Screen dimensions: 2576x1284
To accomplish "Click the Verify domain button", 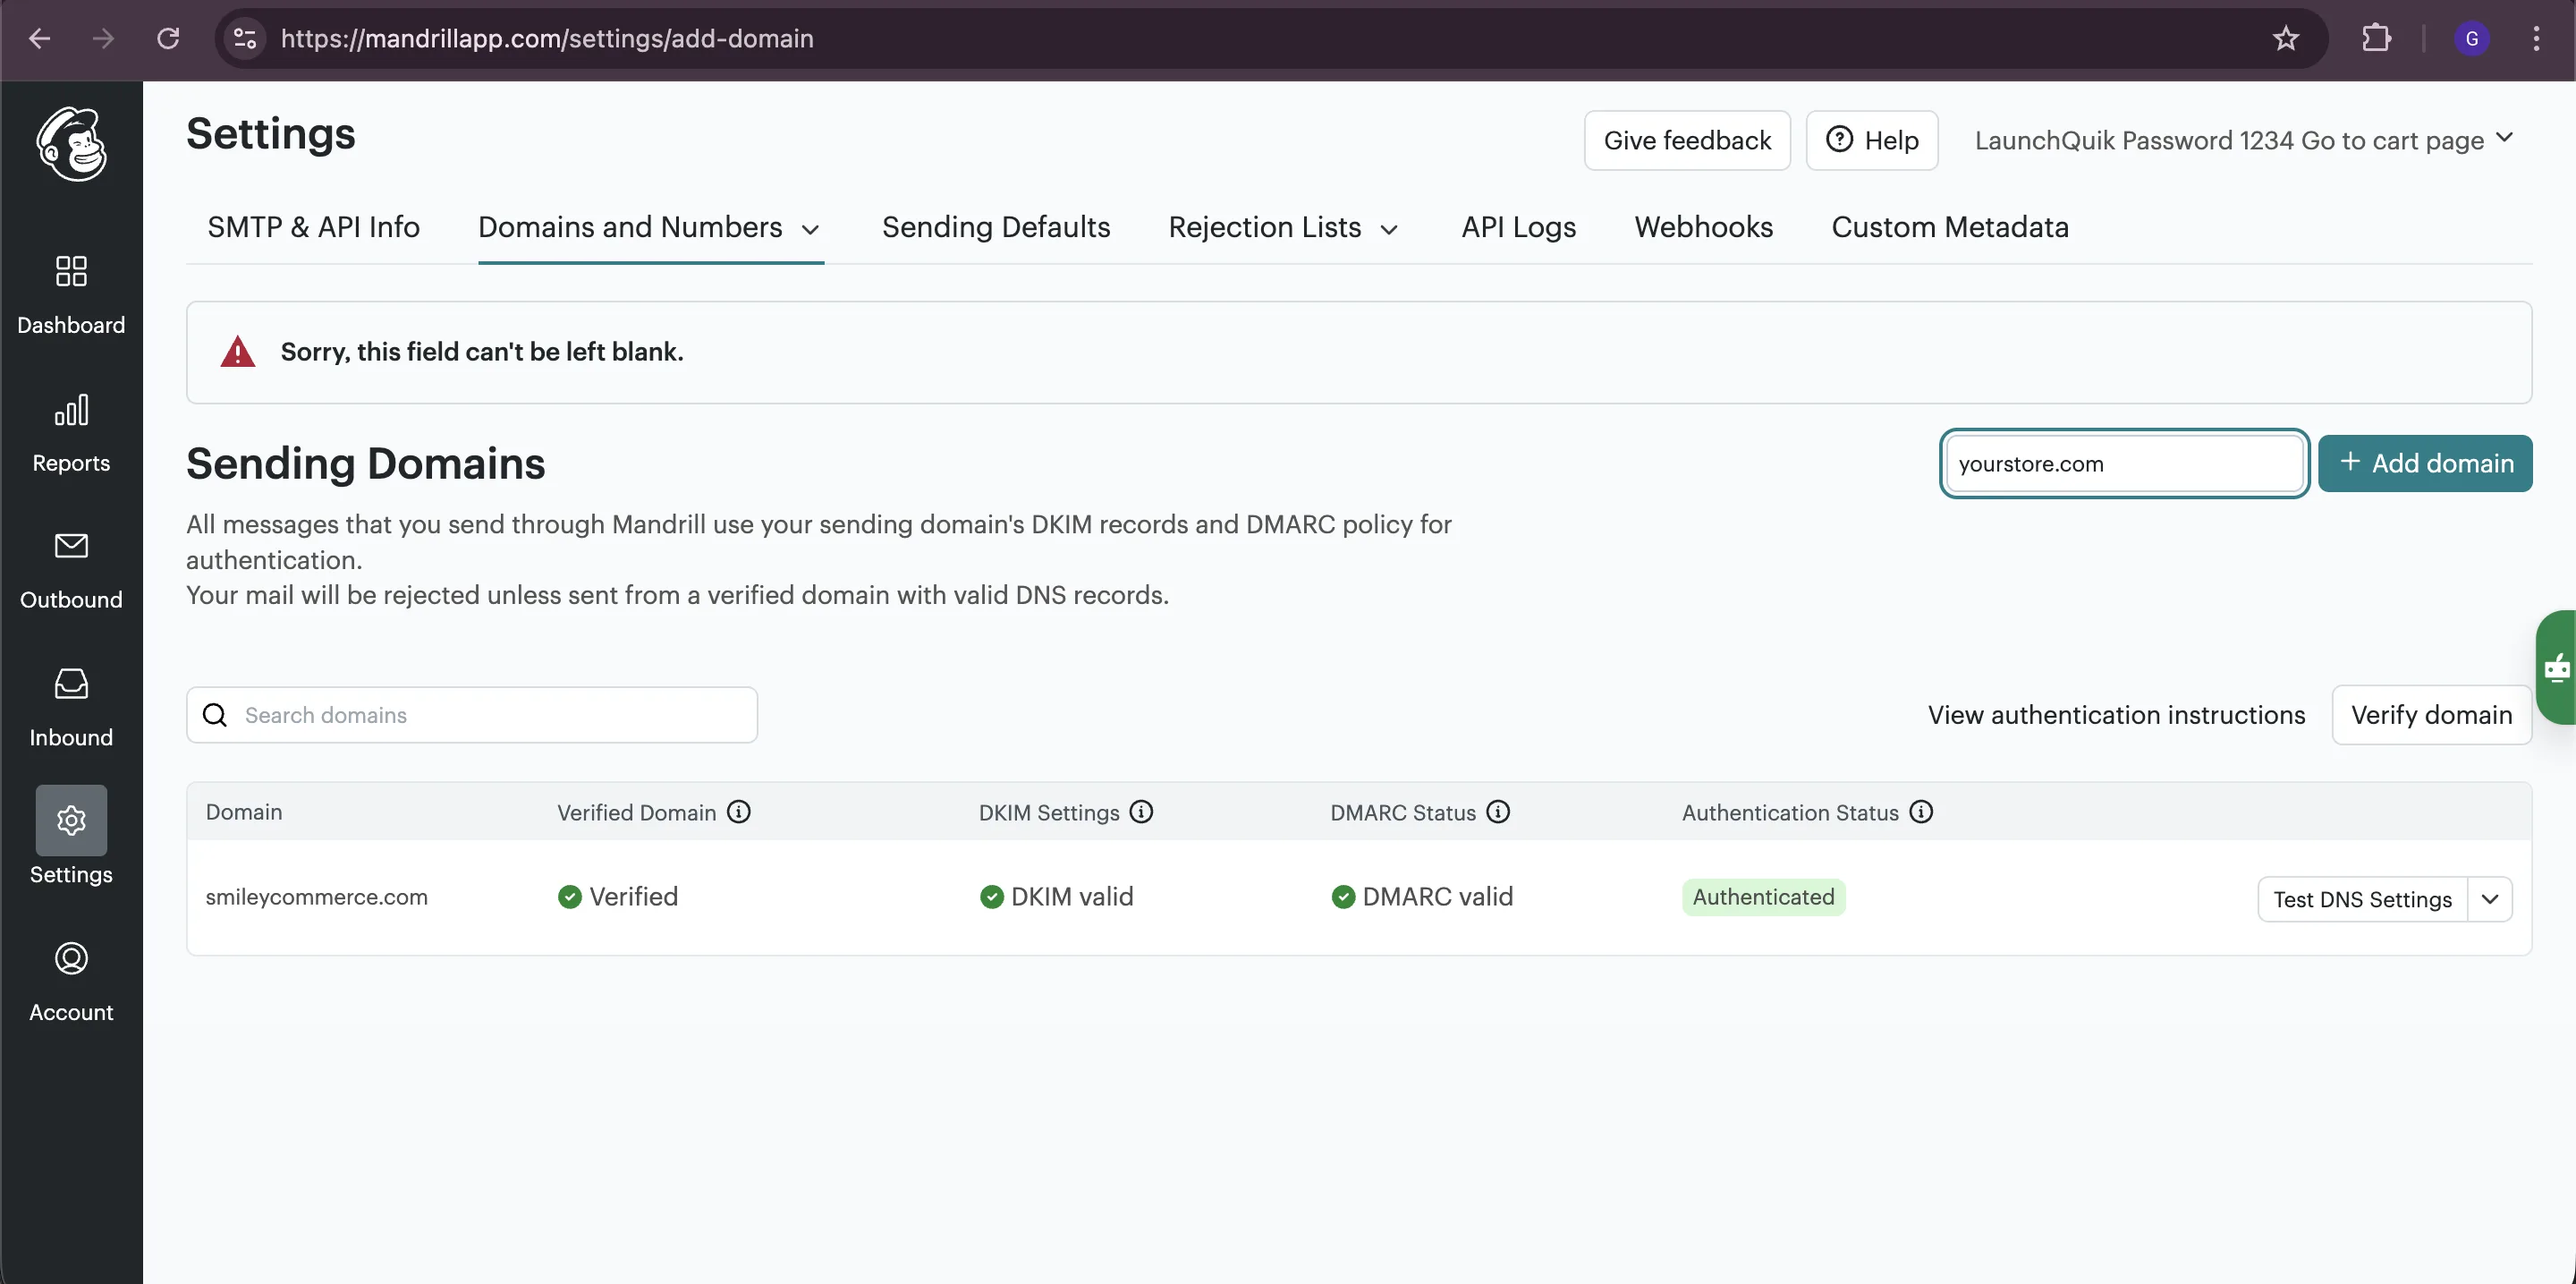I will pyautogui.click(x=2431, y=715).
